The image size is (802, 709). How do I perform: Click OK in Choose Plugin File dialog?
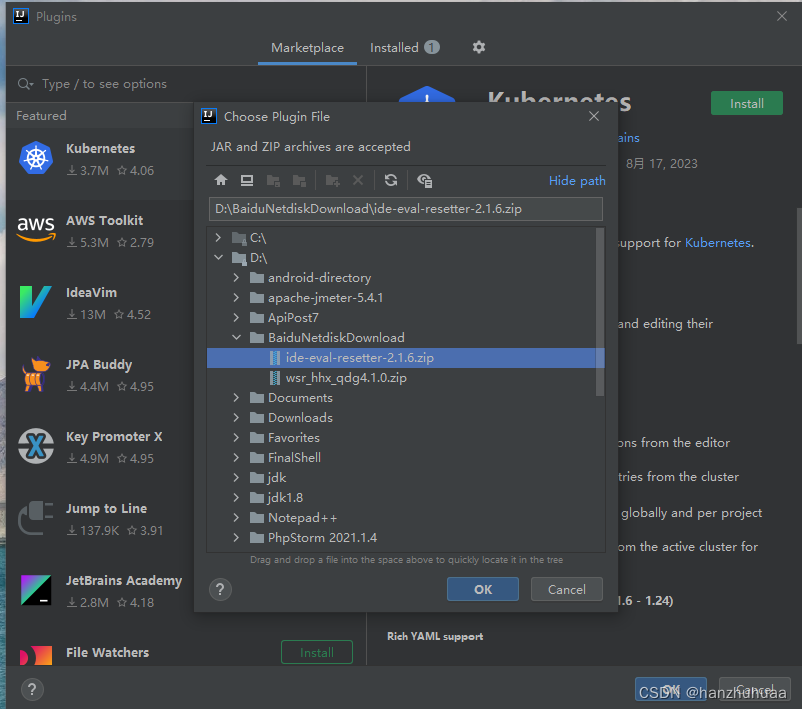(482, 589)
